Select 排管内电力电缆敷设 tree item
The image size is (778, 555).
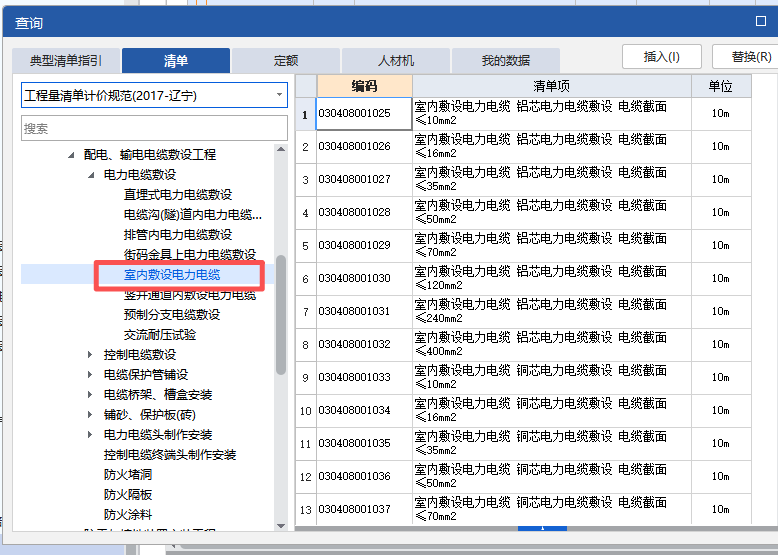coord(178,235)
